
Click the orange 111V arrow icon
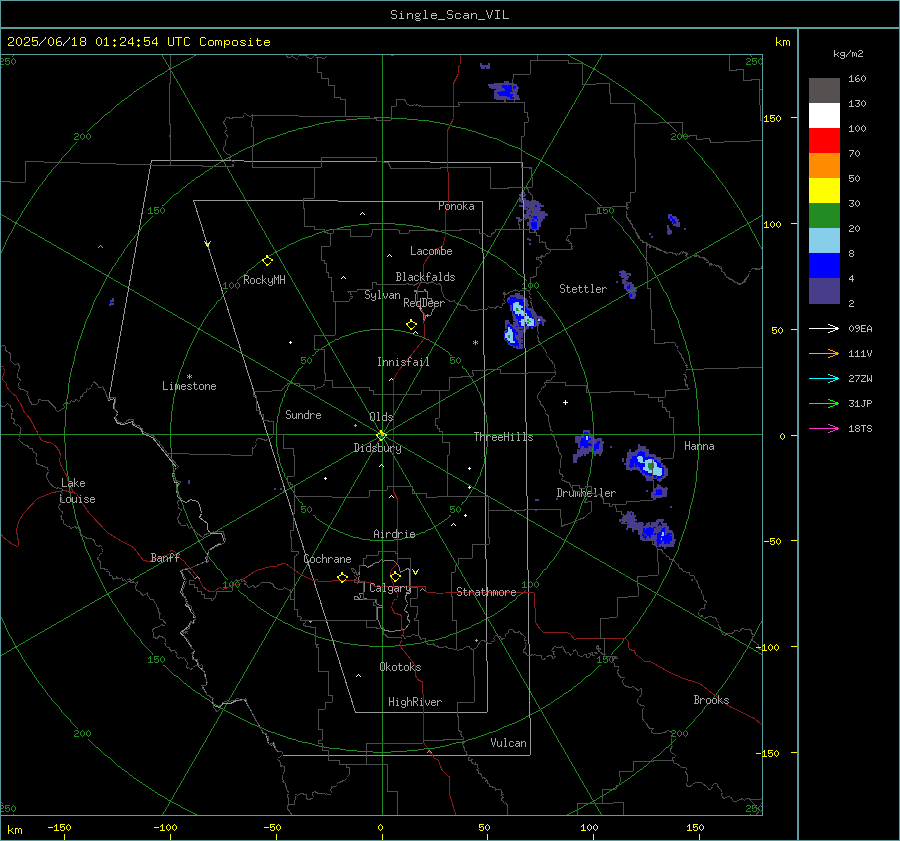[x=824, y=354]
